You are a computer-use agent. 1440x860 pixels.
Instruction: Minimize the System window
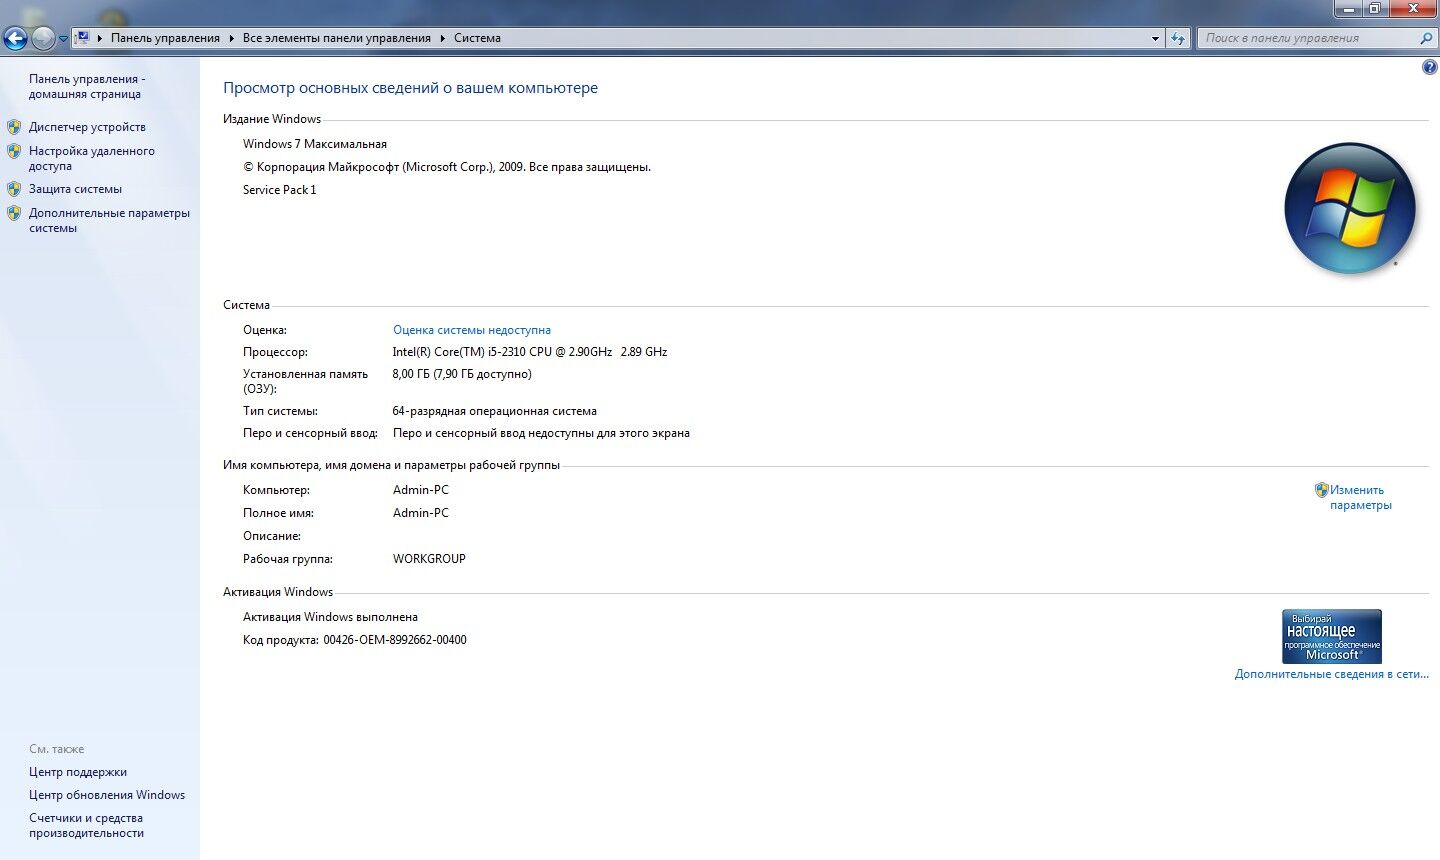[x=1349, y=8]
